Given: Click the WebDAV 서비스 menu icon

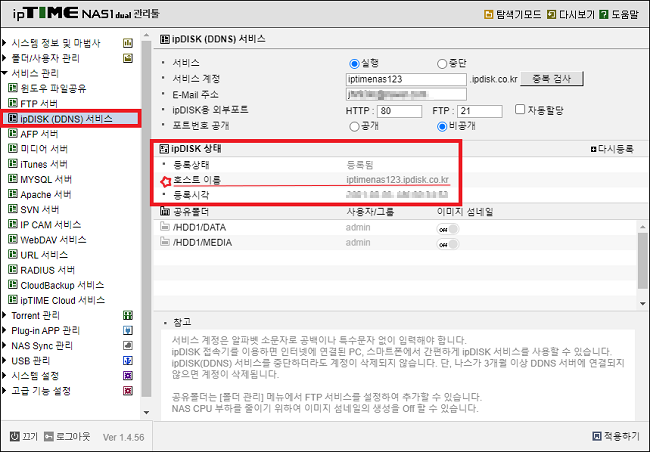Looking at the screenshot, I should pyautogui.click(x=13, y=239).
